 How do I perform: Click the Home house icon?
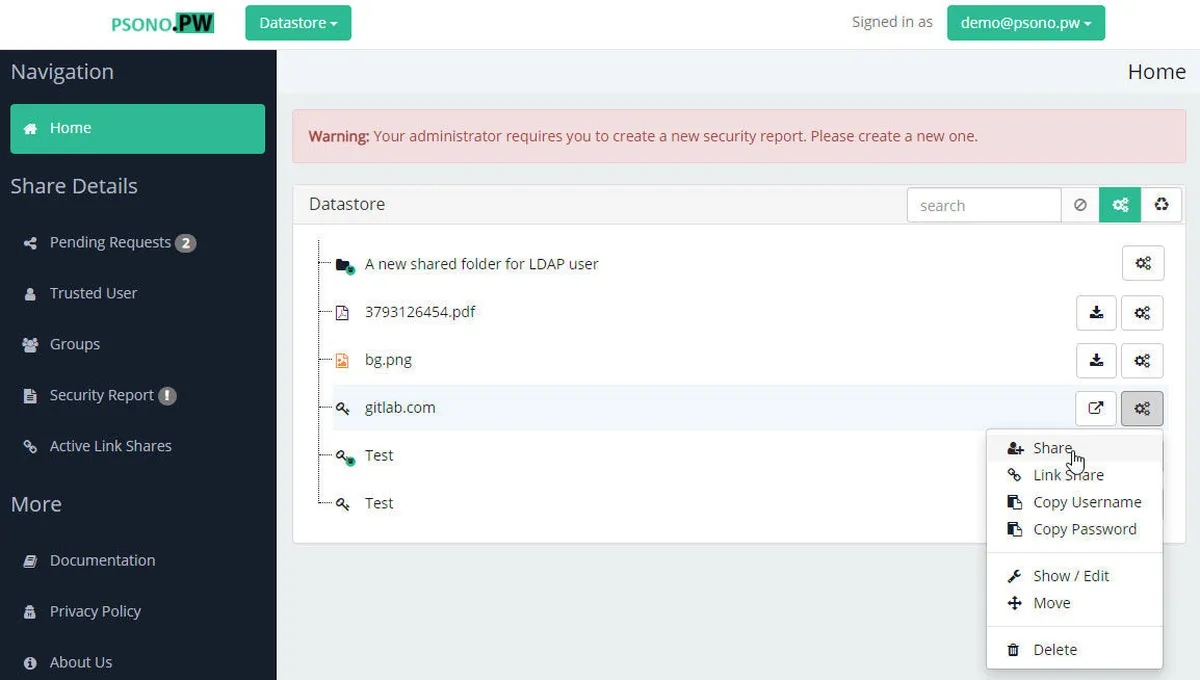coord(30,128)
